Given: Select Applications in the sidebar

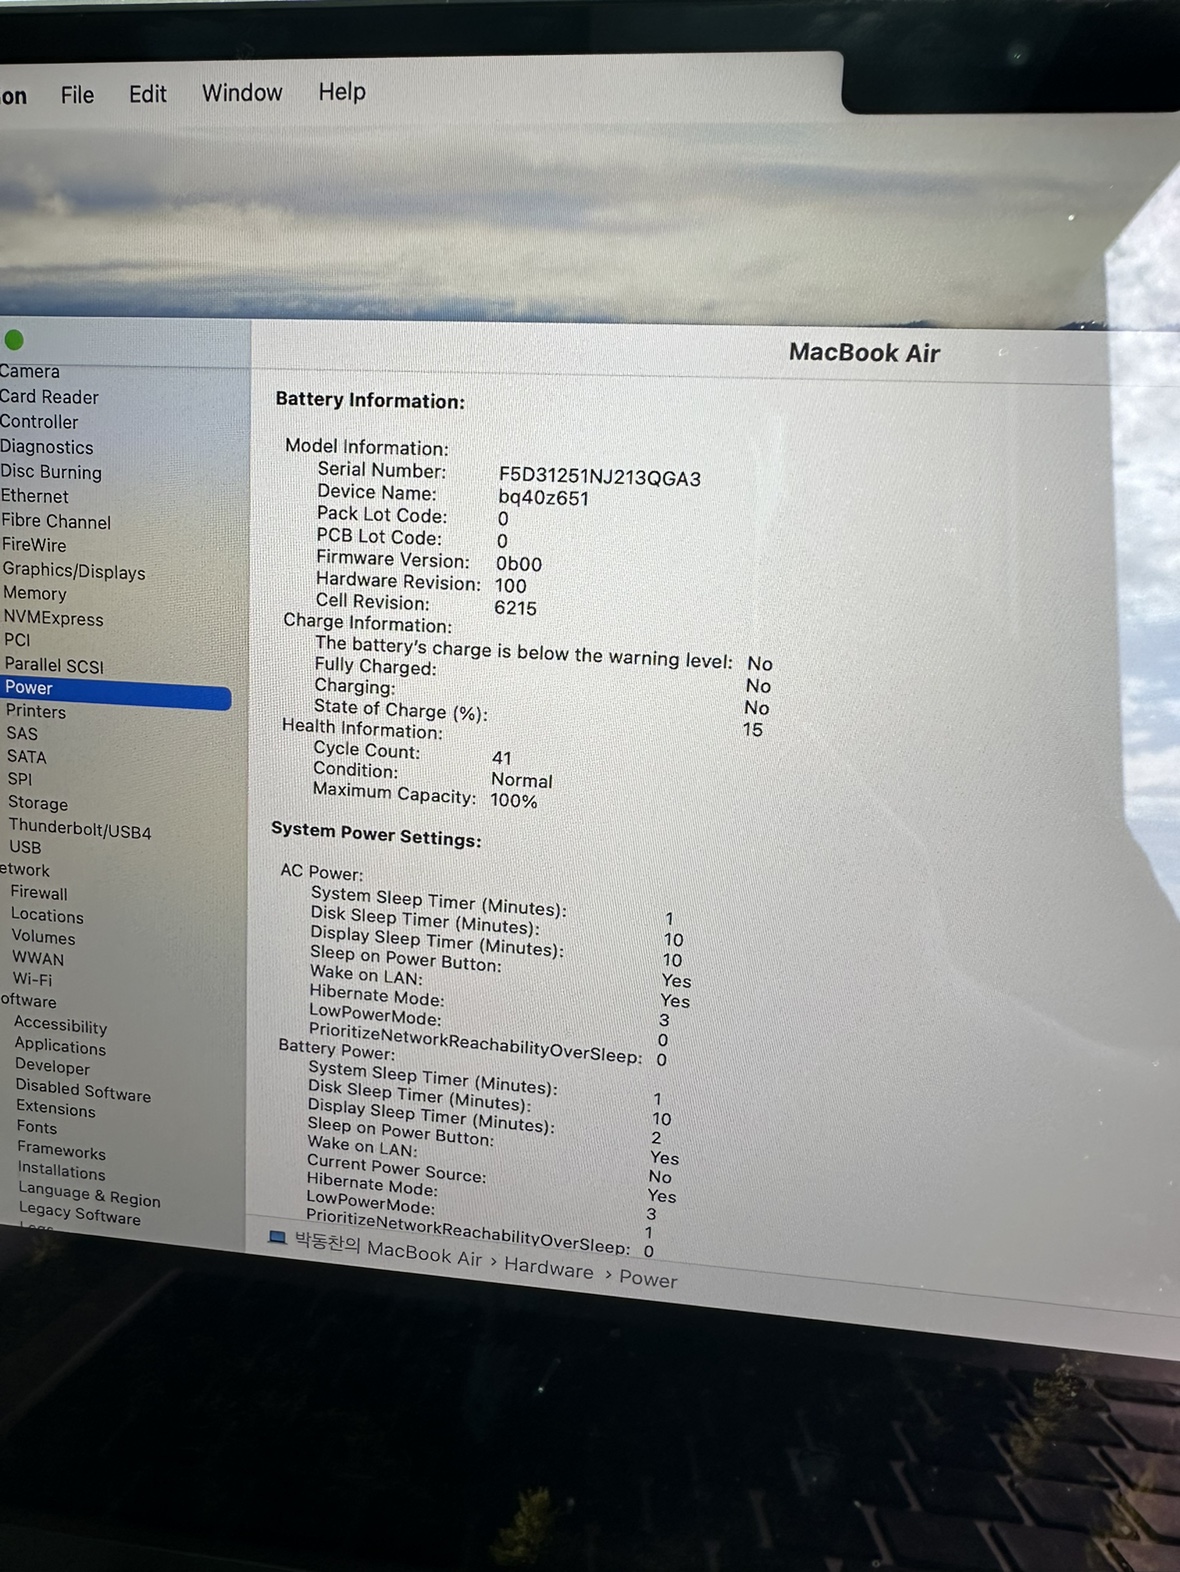Looking at the screenshot, I should (x=60, y=1046).
